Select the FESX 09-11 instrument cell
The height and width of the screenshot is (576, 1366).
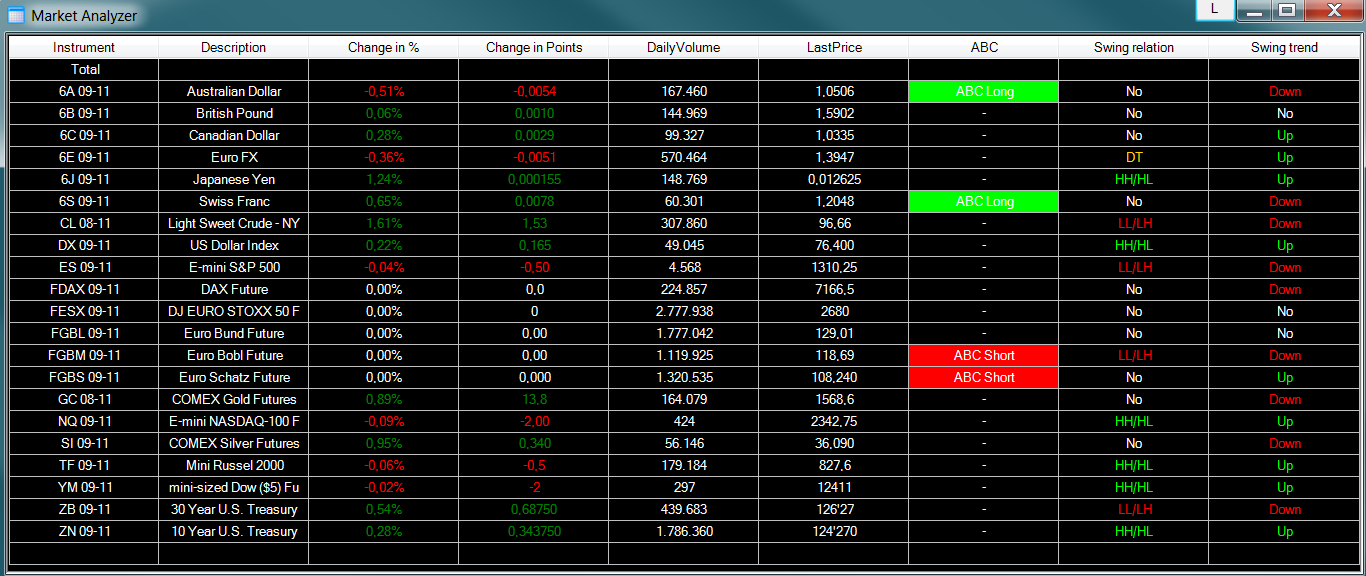[x=84, y=311]
